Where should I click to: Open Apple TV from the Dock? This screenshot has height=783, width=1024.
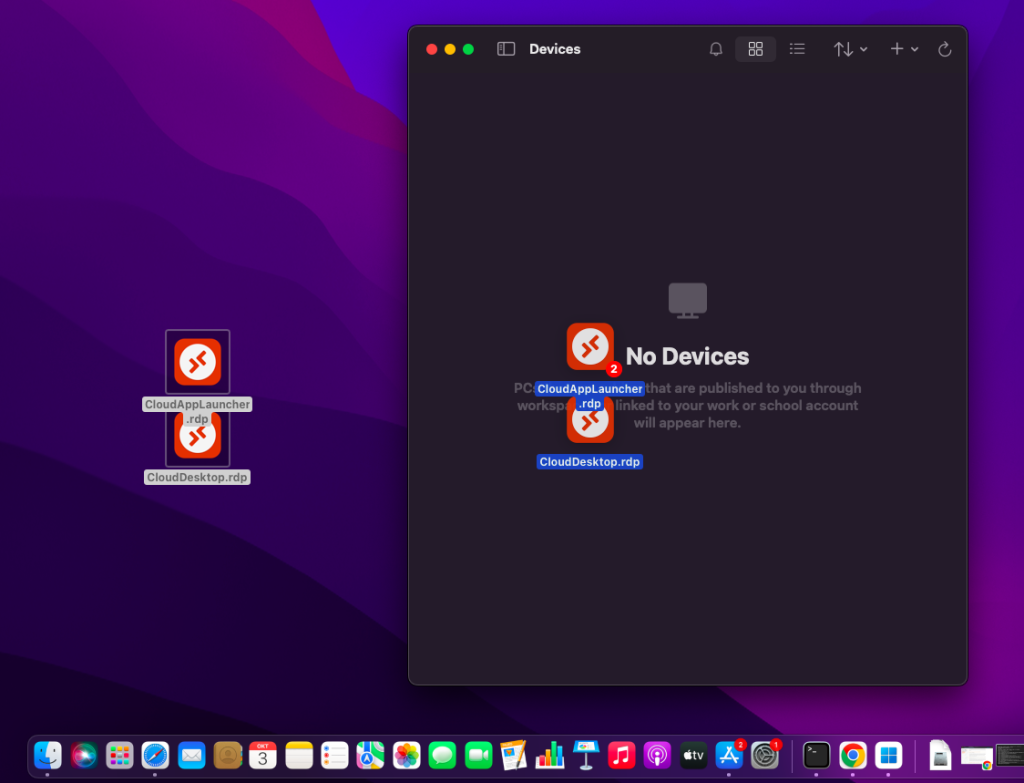693,756
